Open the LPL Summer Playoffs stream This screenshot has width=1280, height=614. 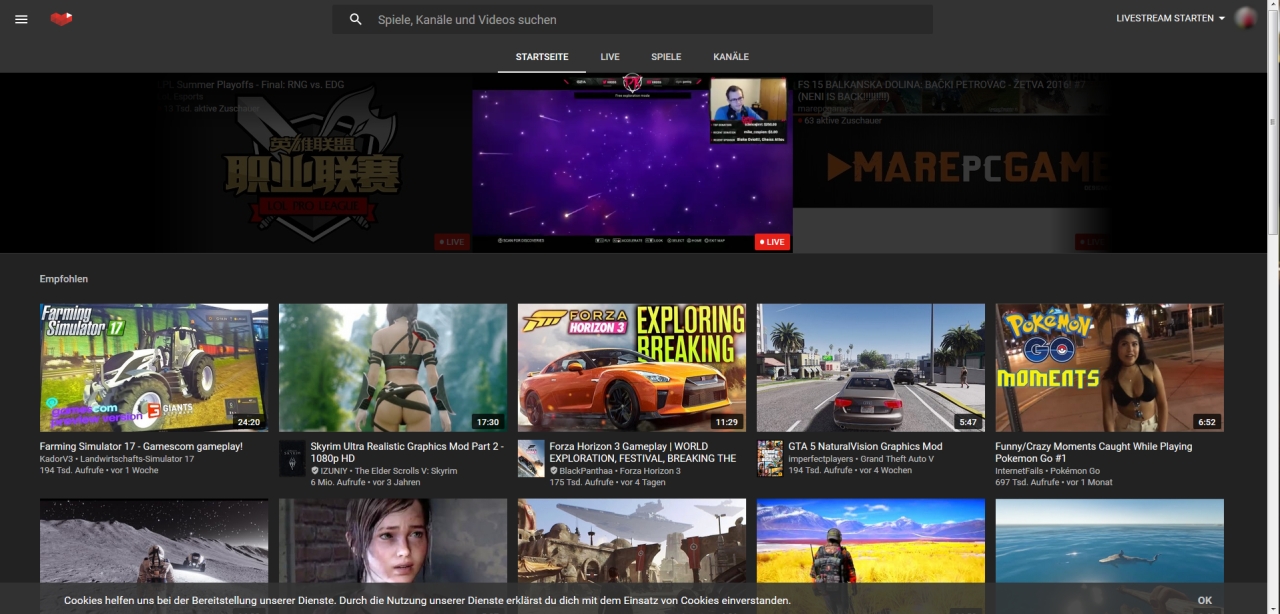(313, 163)
